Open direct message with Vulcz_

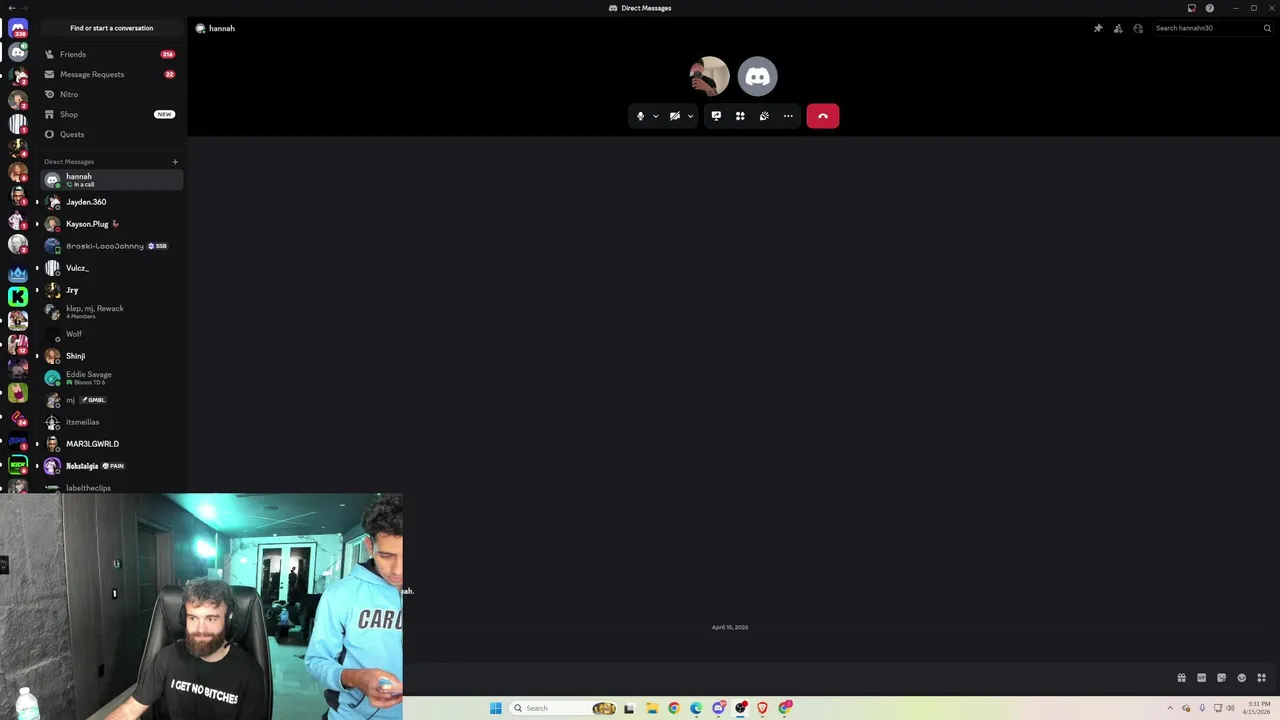click(112, 268)
